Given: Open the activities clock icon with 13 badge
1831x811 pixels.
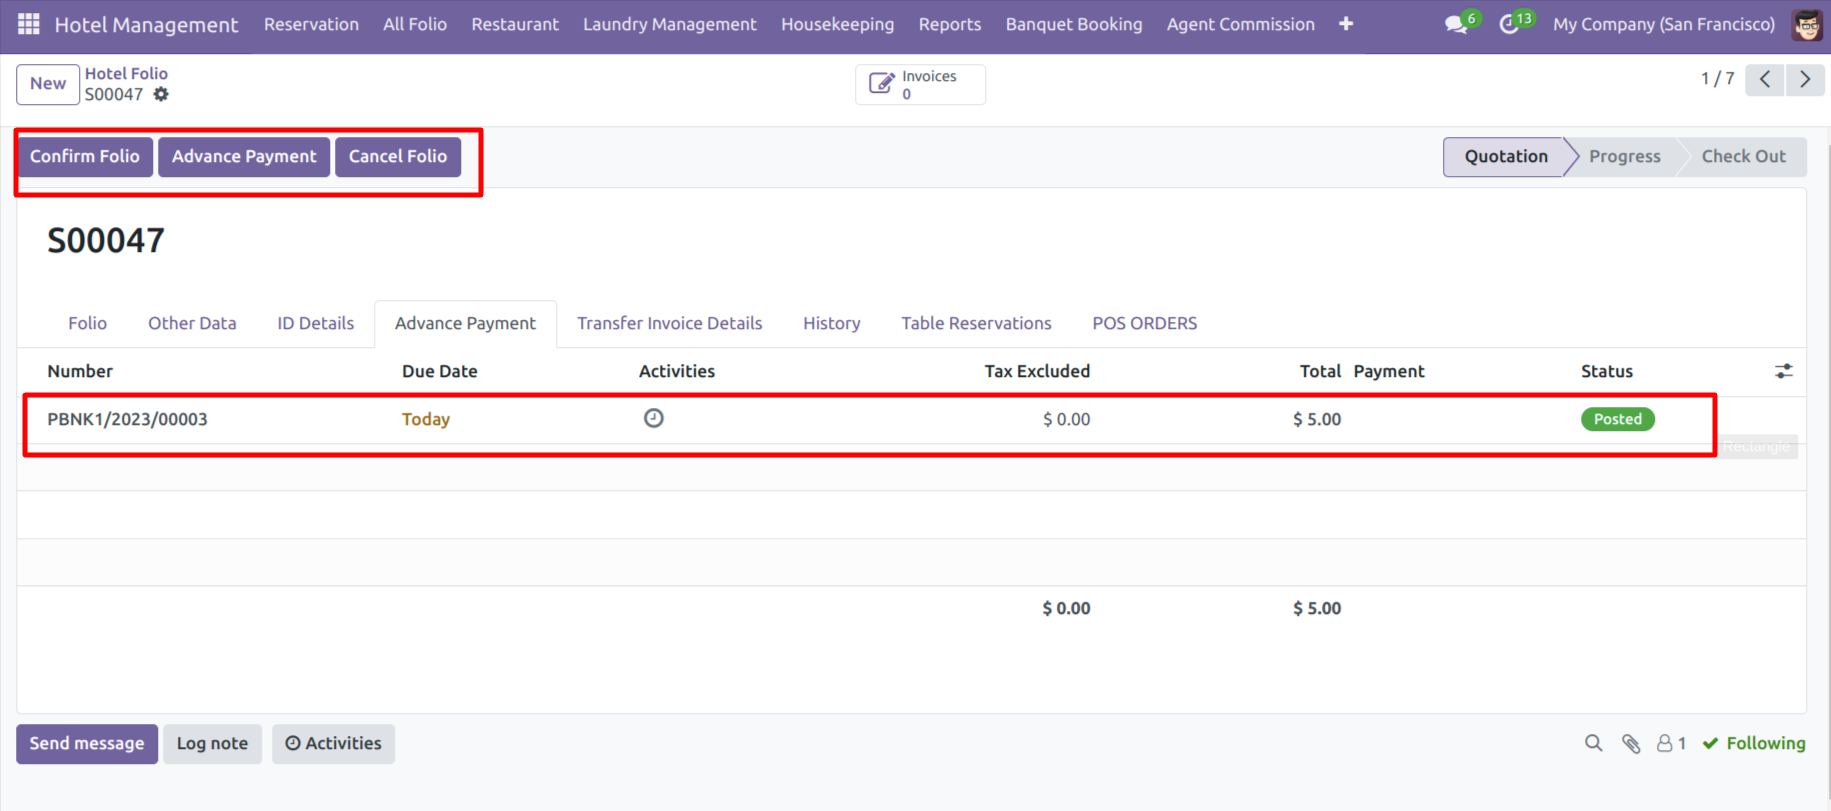Looking at the screenshot, I should tap(1509, 24).
